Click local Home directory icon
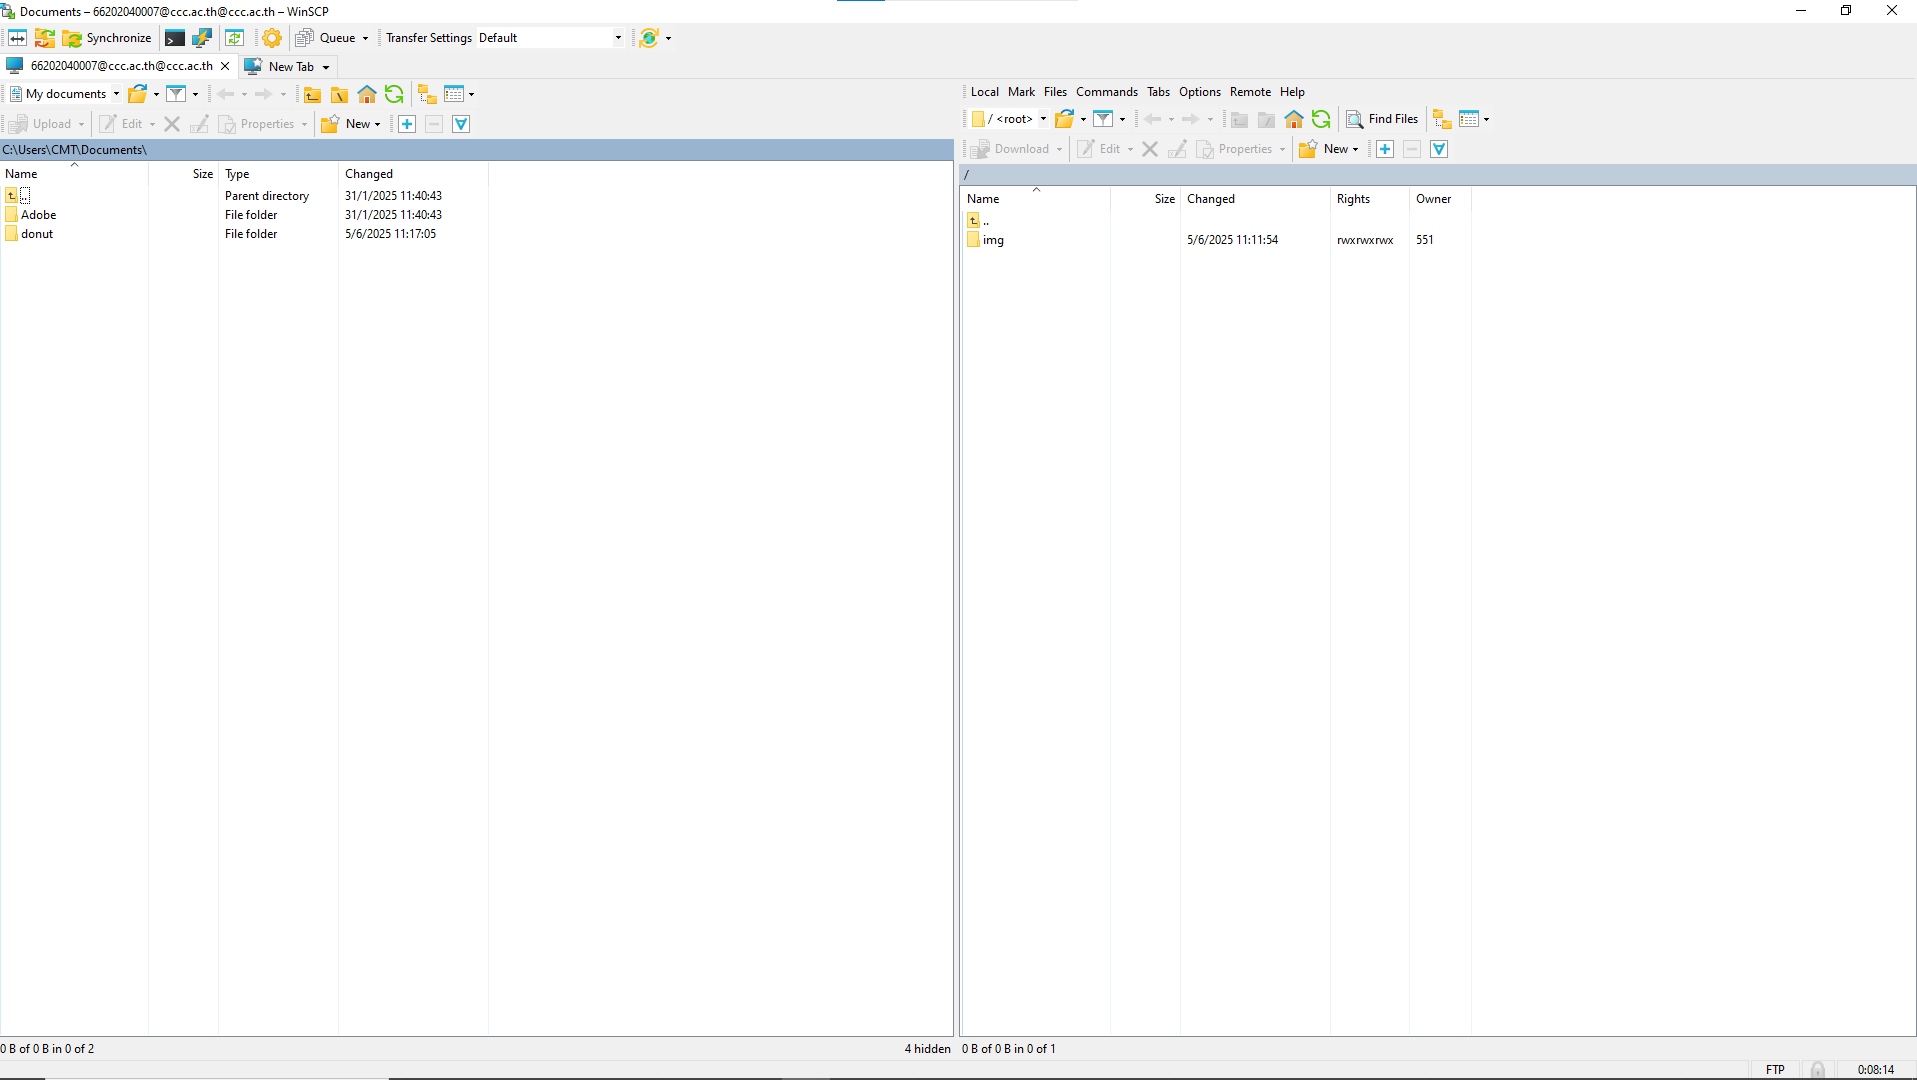Screen dimensions: 1917x1080 (367, 94)
